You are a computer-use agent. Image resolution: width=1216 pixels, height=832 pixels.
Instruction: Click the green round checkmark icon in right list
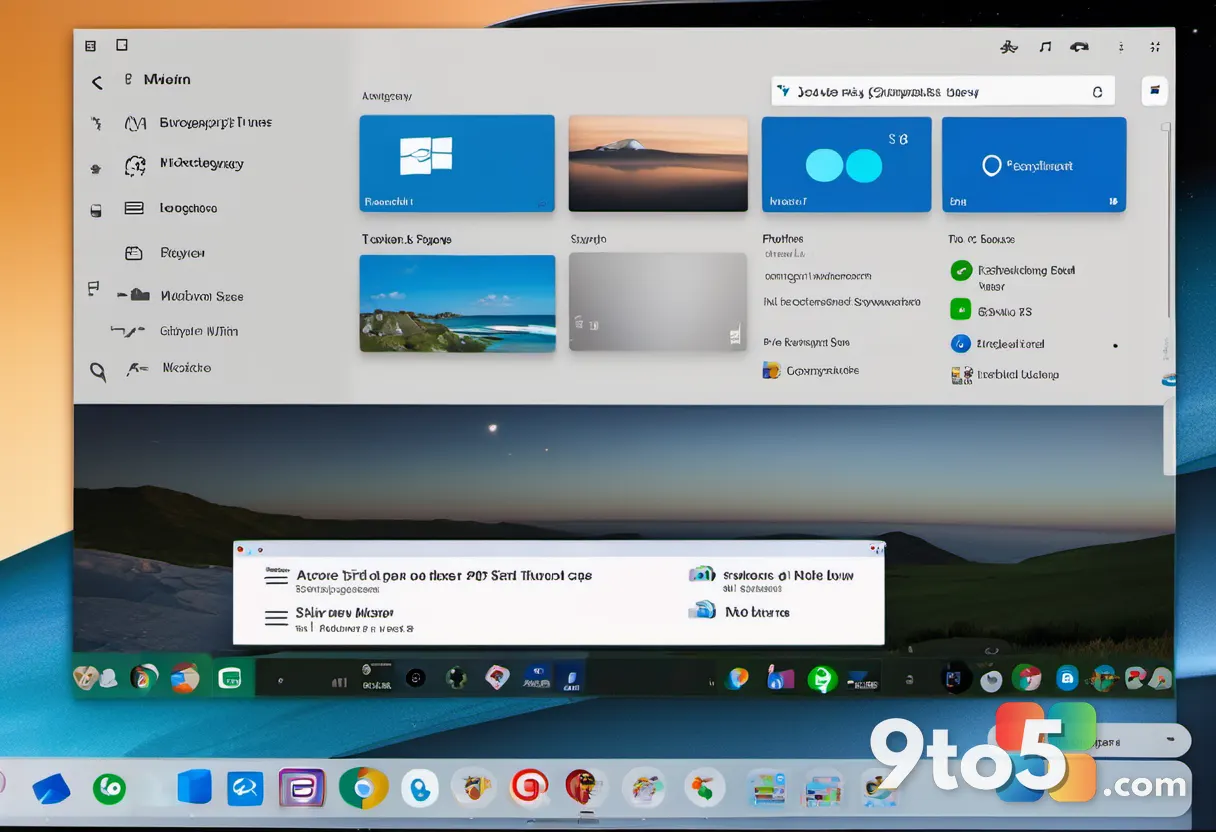click(961, 270)
